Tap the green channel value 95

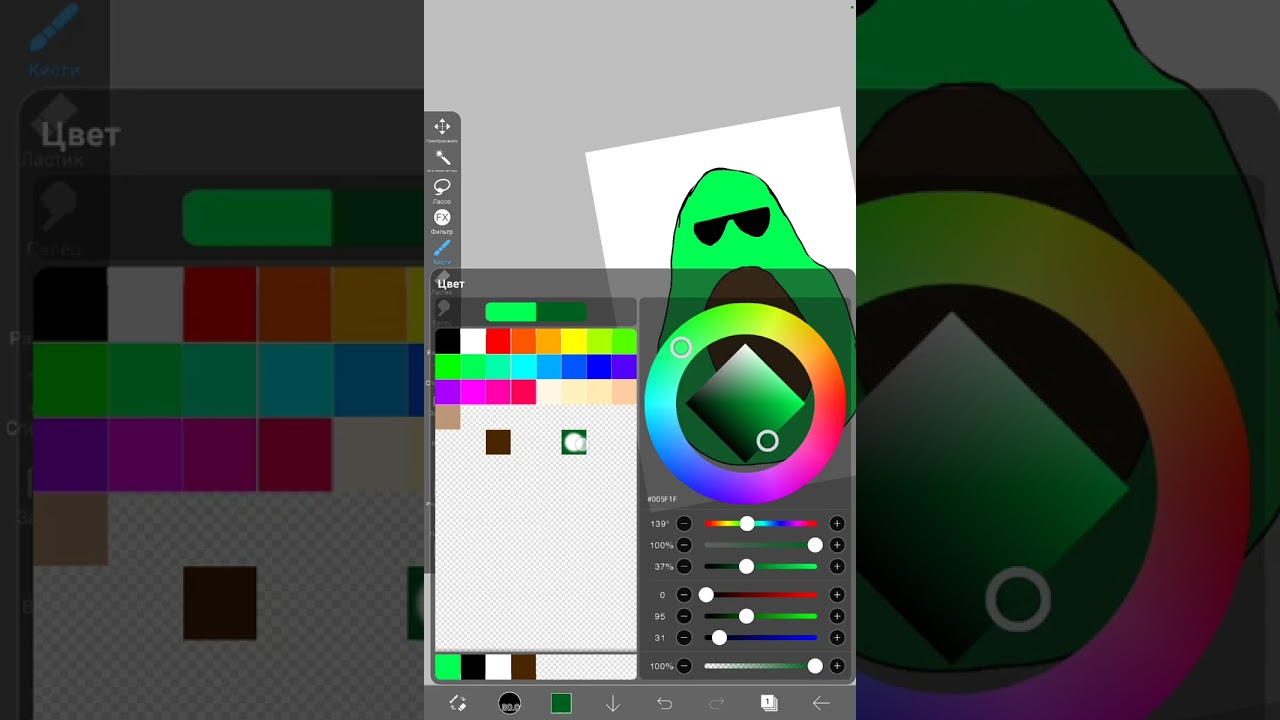click(660, 616)
